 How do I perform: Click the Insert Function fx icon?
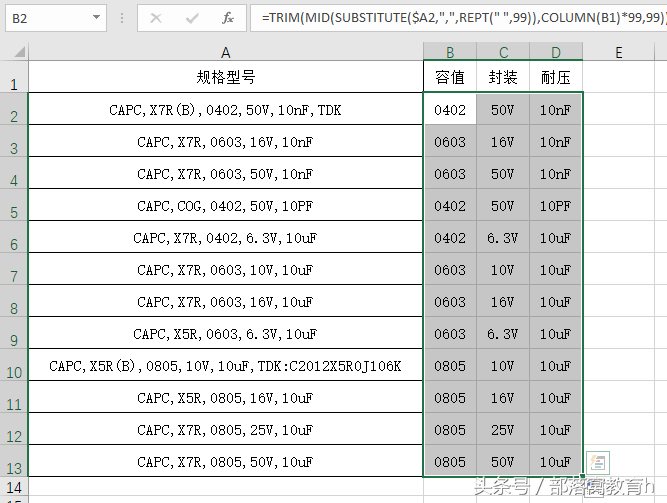tap(228, 18)
